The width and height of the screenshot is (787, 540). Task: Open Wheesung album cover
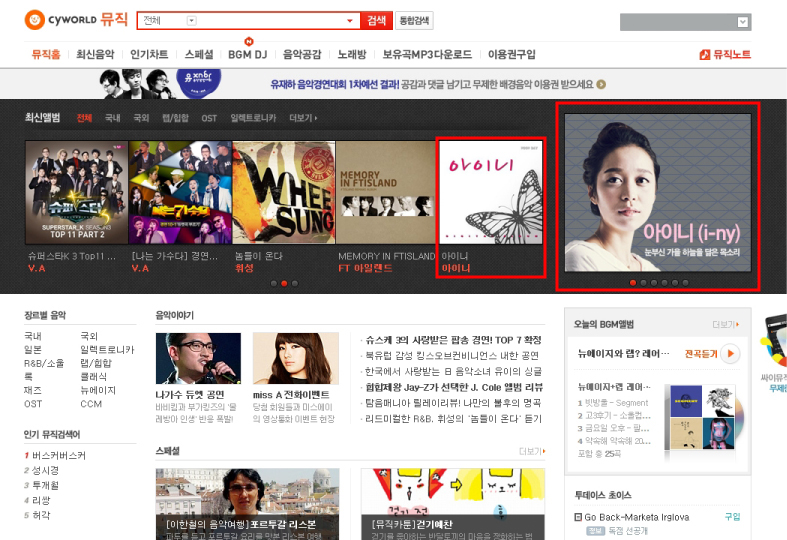click(284, 192)
